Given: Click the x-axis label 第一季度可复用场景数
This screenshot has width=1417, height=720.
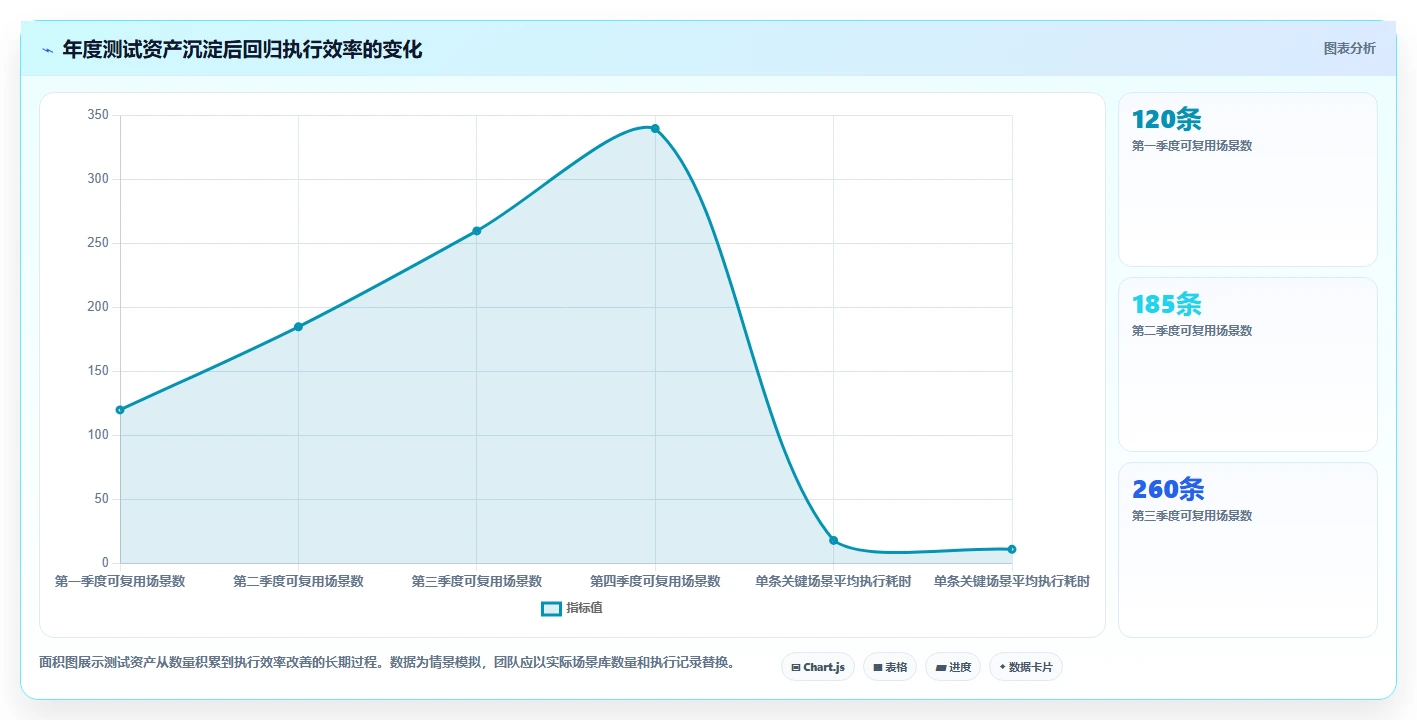Looking at the screenshot, I should coord(120,581).
